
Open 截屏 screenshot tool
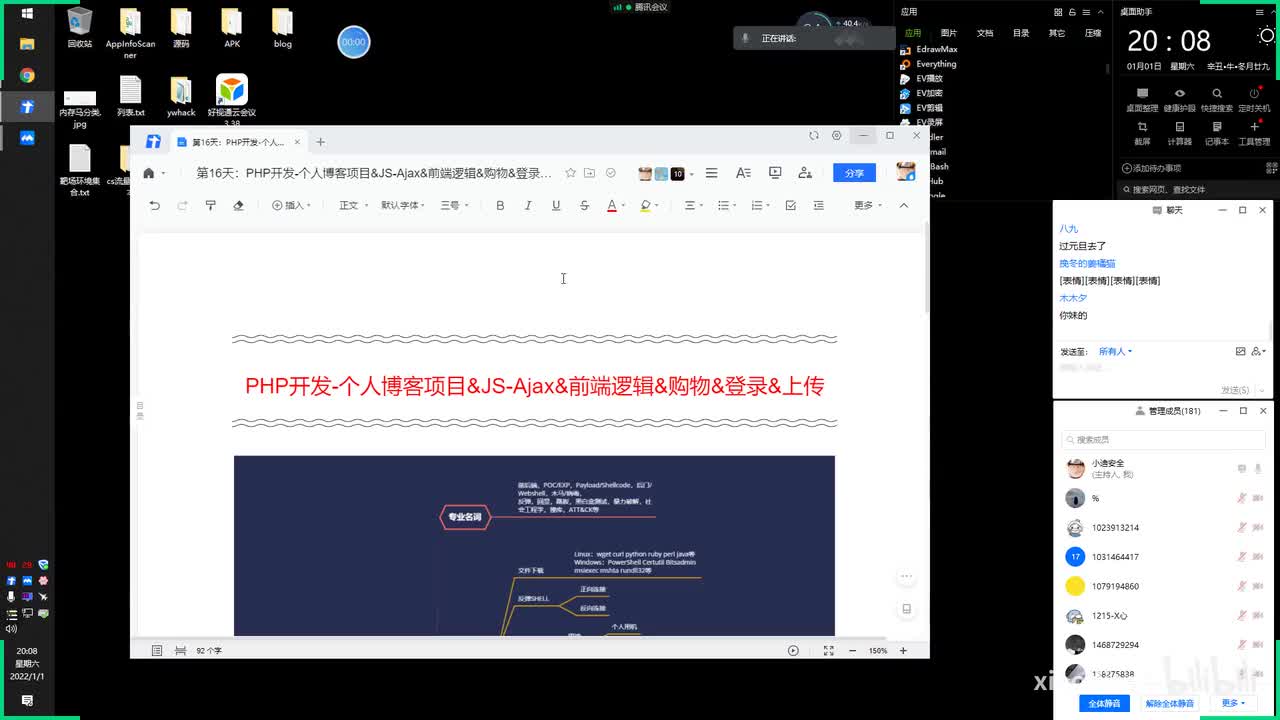coord(1142,133)
